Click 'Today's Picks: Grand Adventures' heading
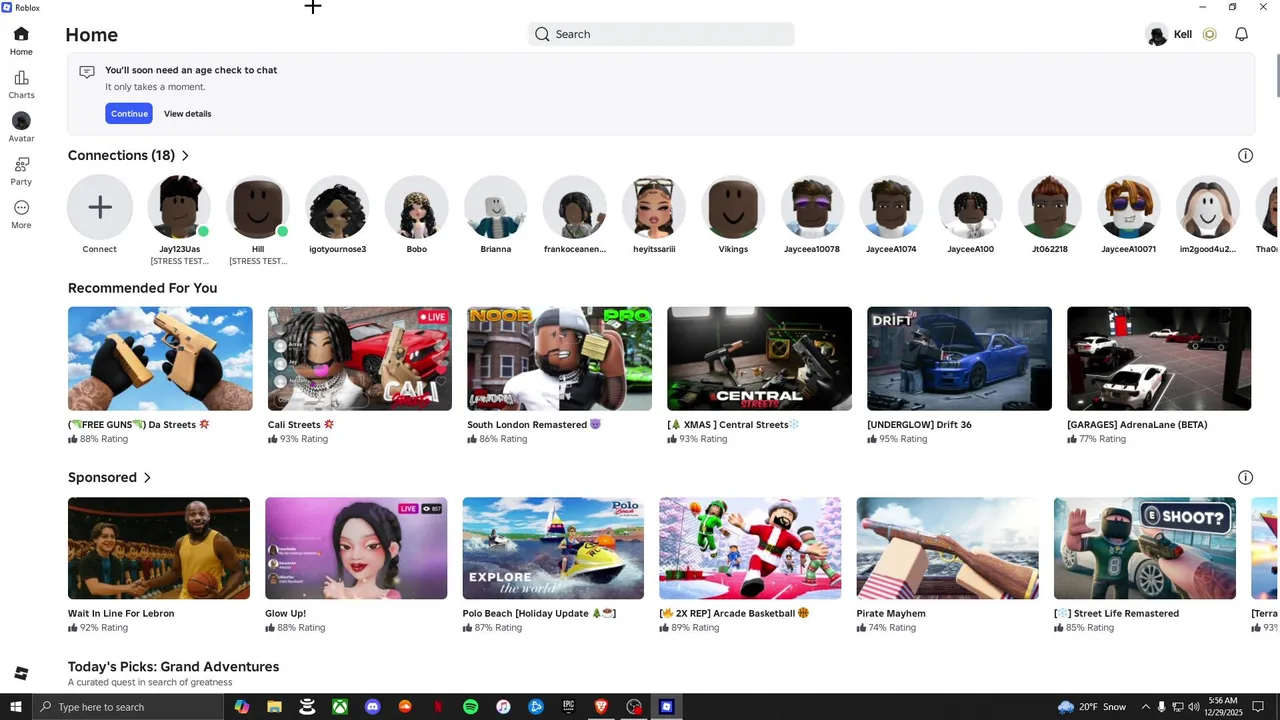This screenshot has height=720, width=1280. 173,667
